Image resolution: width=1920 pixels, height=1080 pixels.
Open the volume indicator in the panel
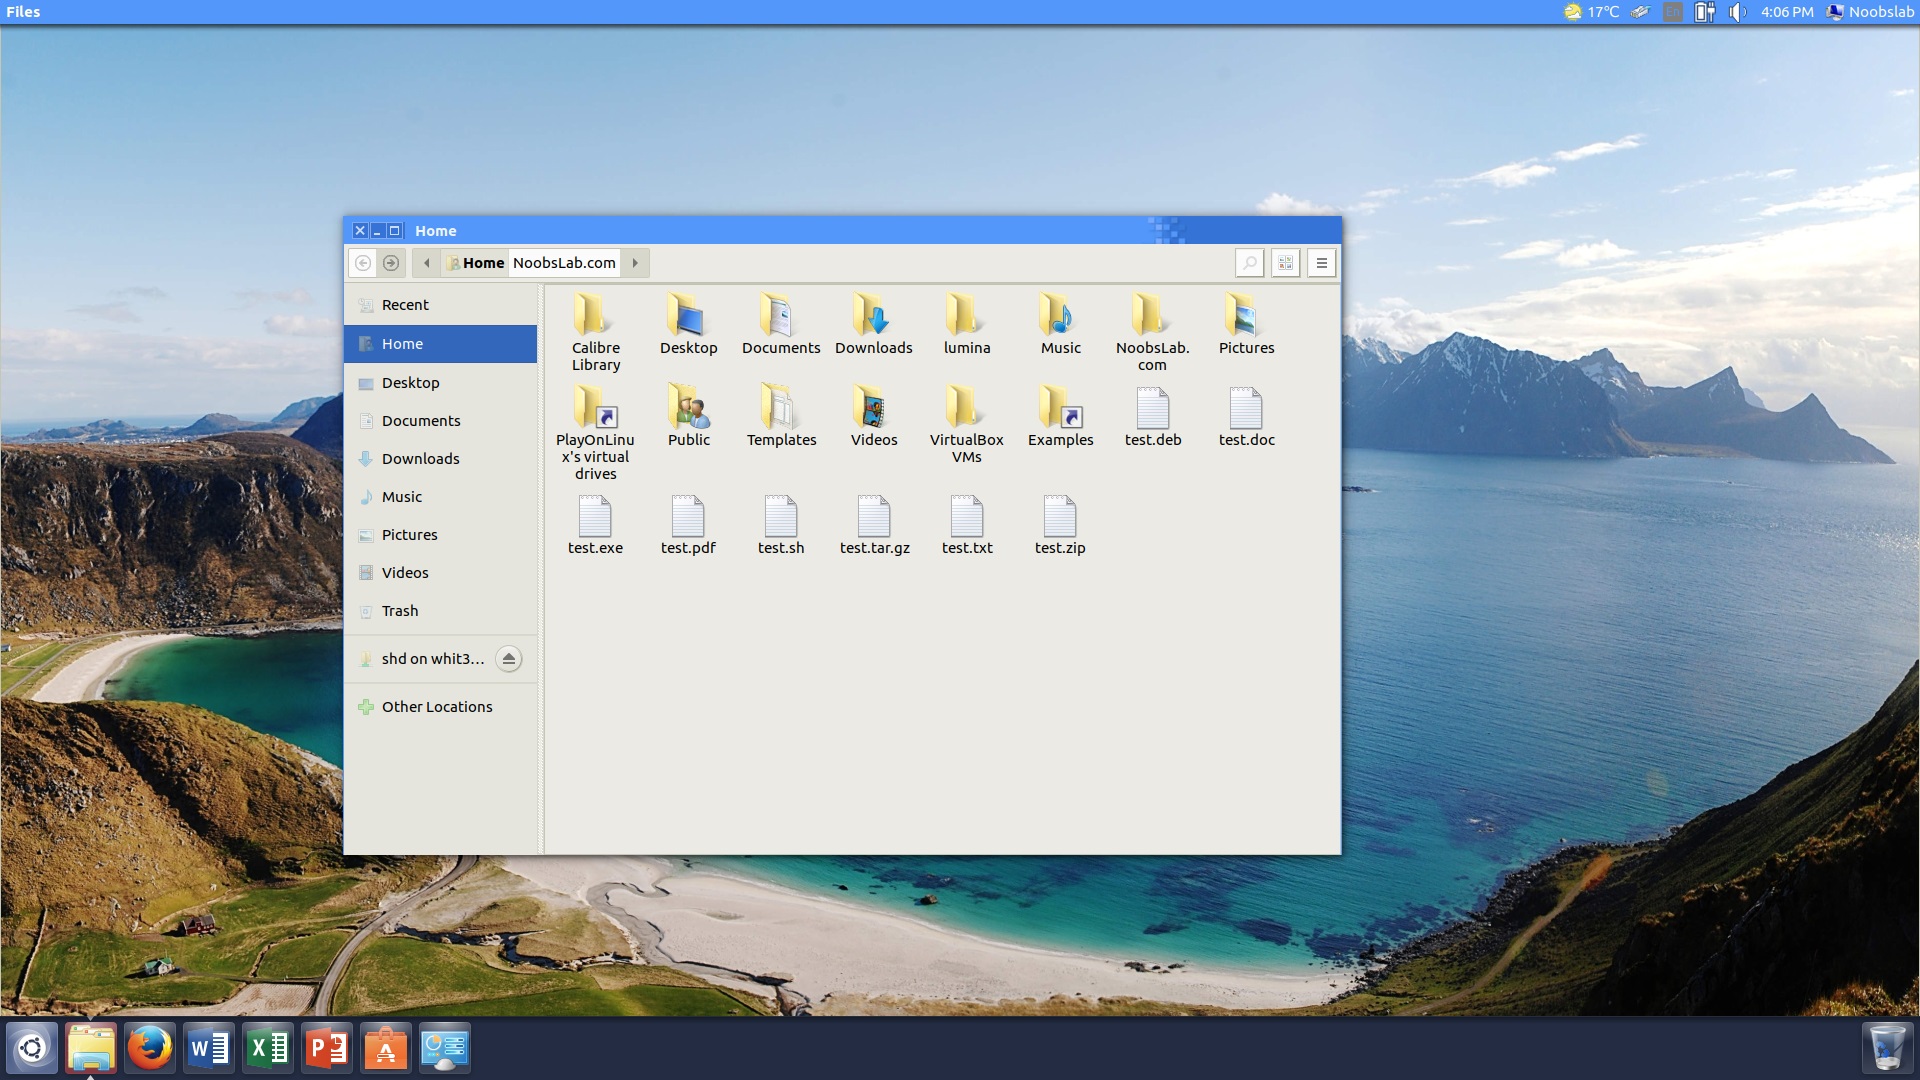[1737, 13]
